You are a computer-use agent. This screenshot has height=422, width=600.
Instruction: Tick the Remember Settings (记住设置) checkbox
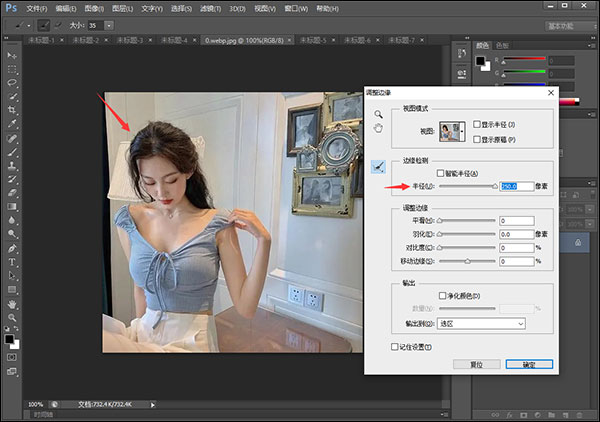click(396, 346)
